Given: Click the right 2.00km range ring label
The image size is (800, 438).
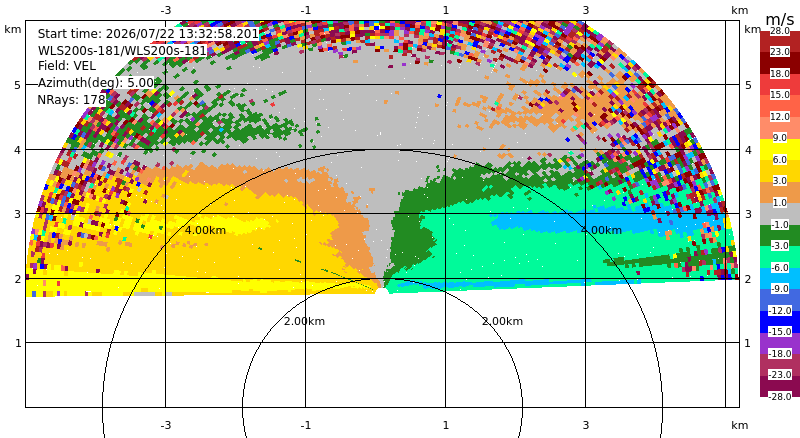Looking at the screenshot, I should click(x=503, y=321).
